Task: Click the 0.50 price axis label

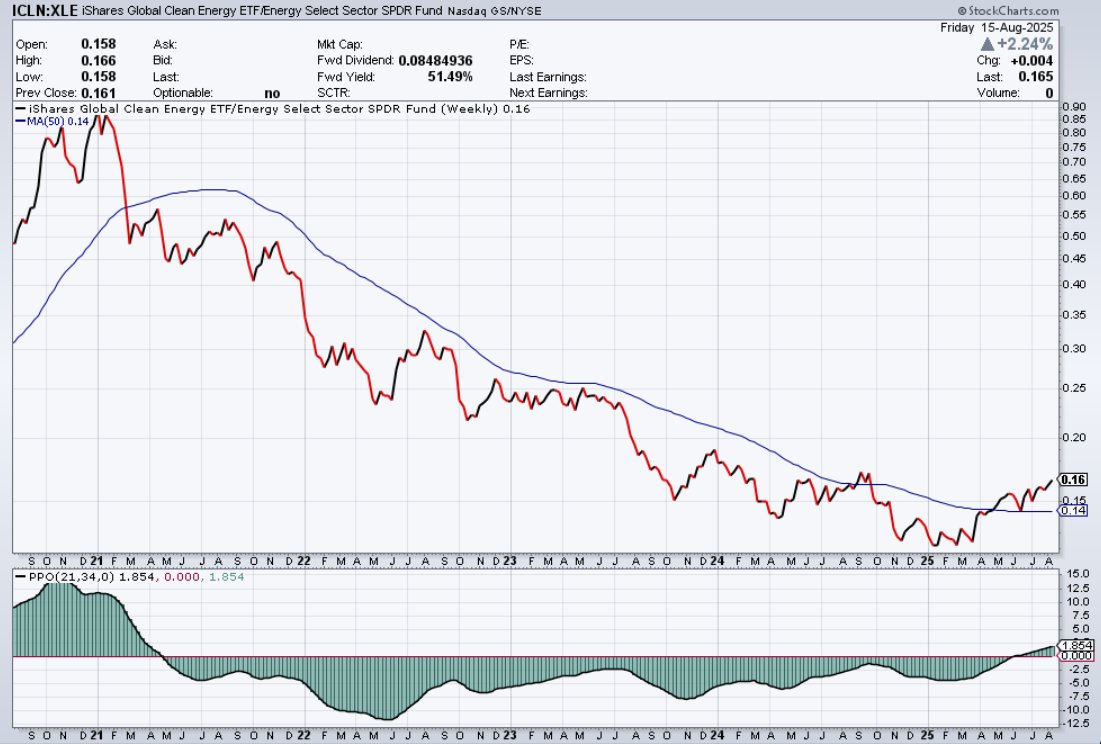Action: [x=1074, y=236]
